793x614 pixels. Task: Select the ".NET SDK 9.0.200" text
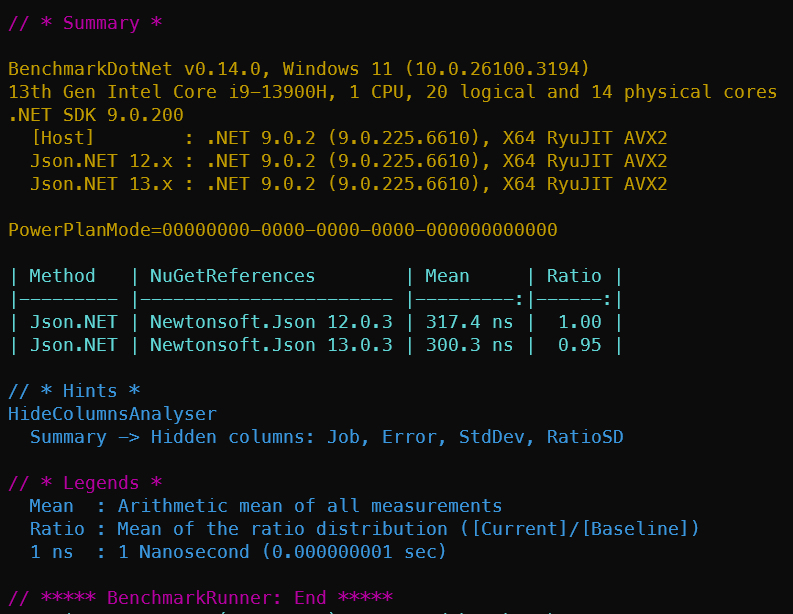point(96,115)
